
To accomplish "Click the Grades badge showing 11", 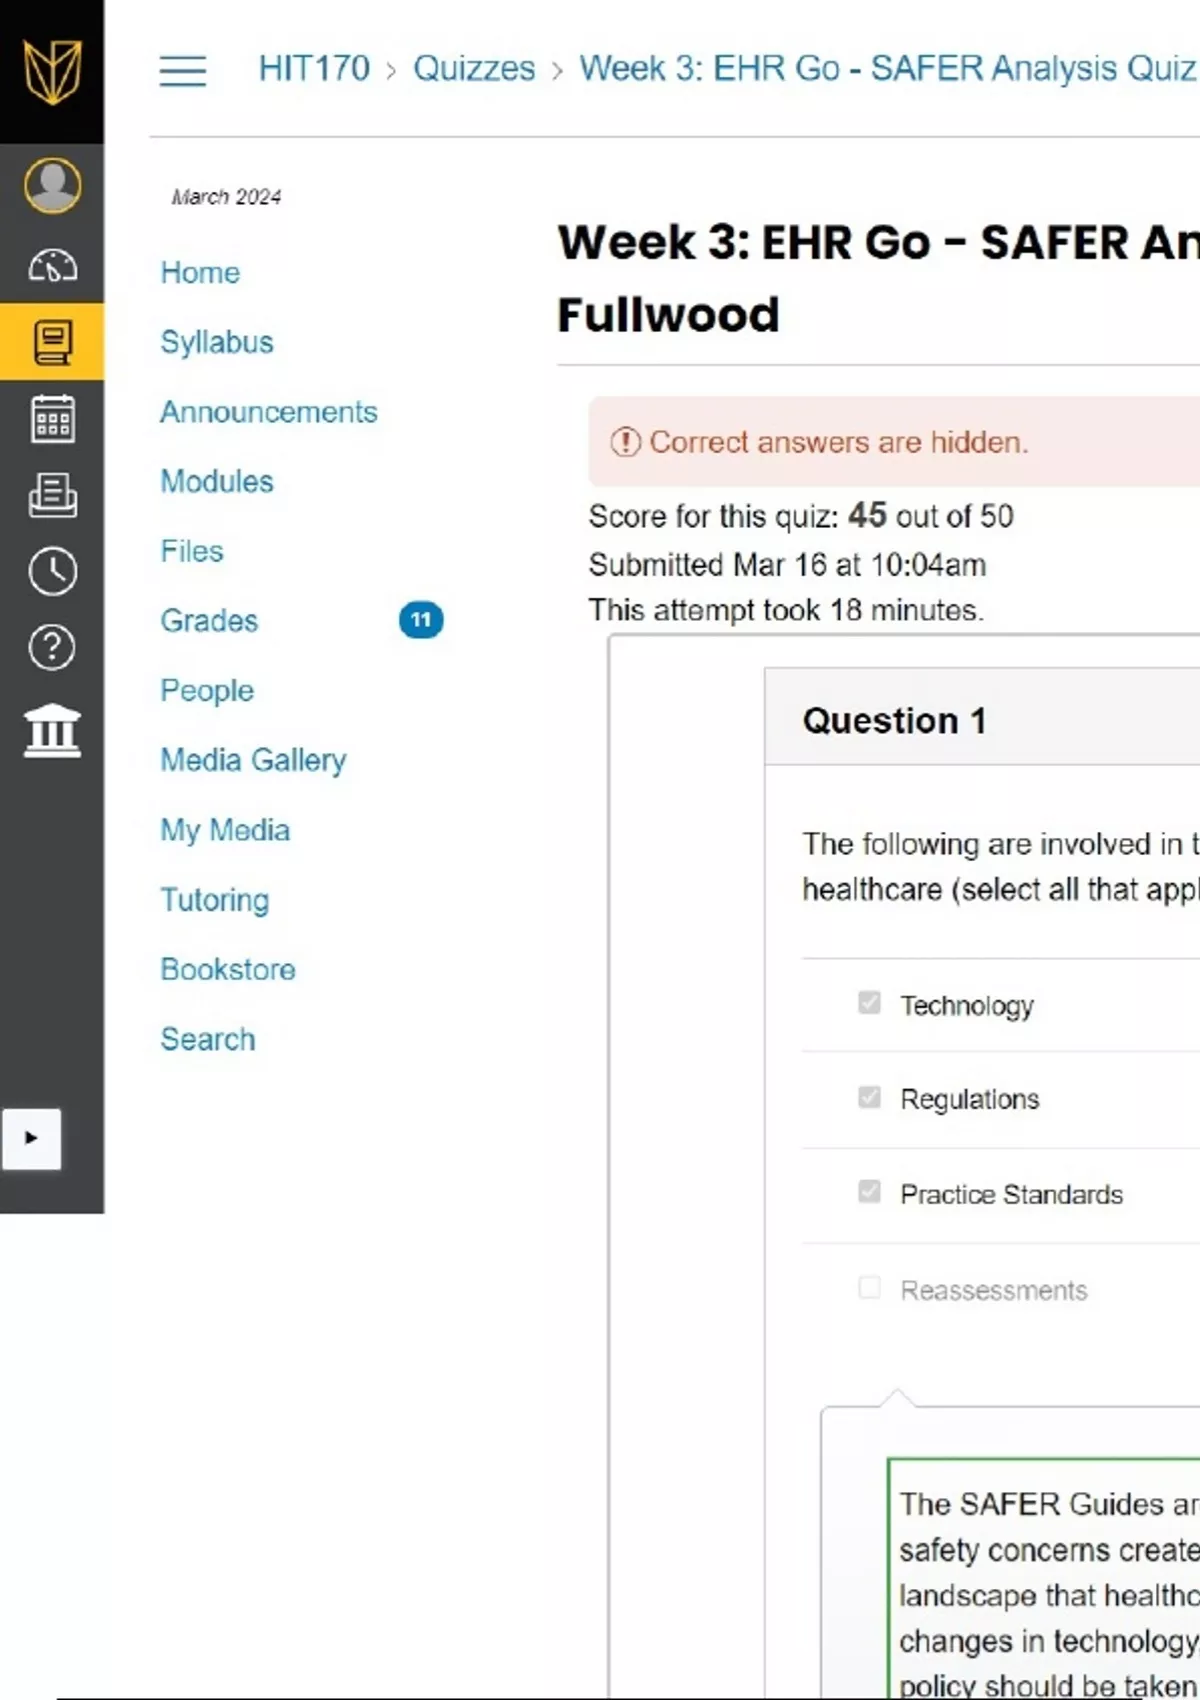I will 421,621.
